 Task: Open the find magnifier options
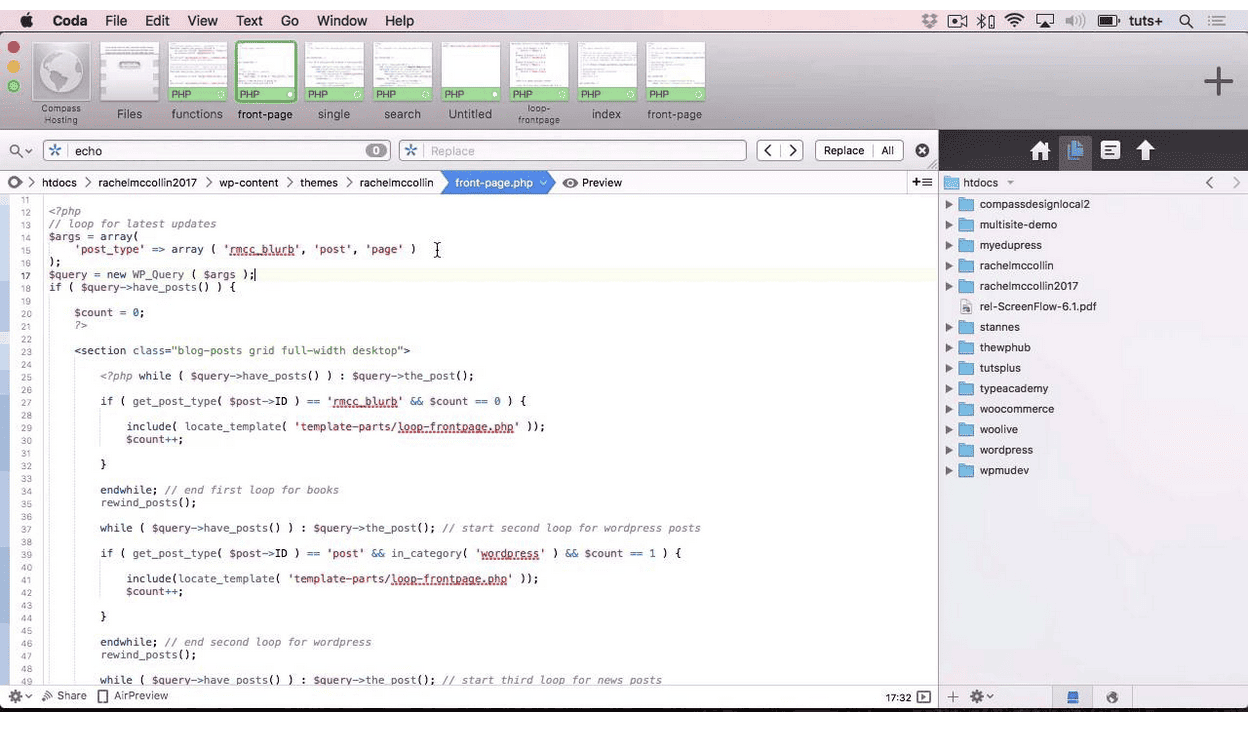coord(20,151)
